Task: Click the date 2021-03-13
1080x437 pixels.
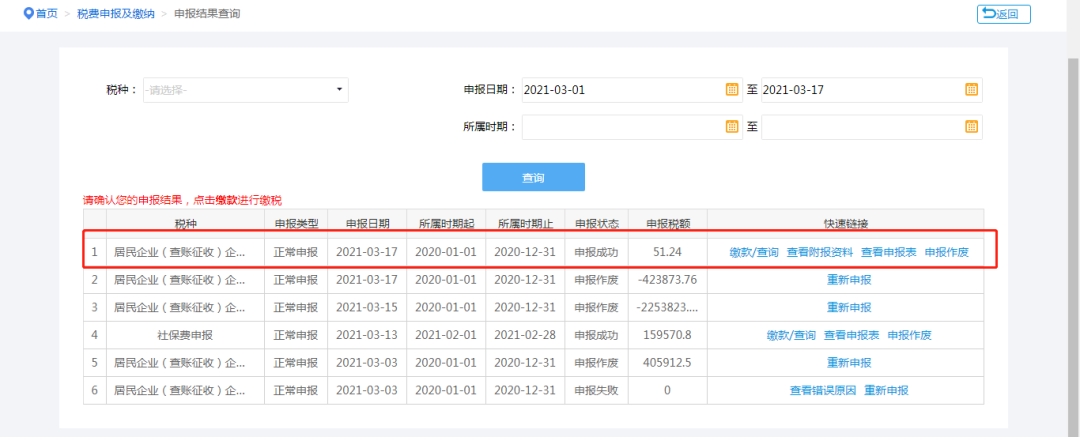Action: pyautogui.click(x=367, y=336)
